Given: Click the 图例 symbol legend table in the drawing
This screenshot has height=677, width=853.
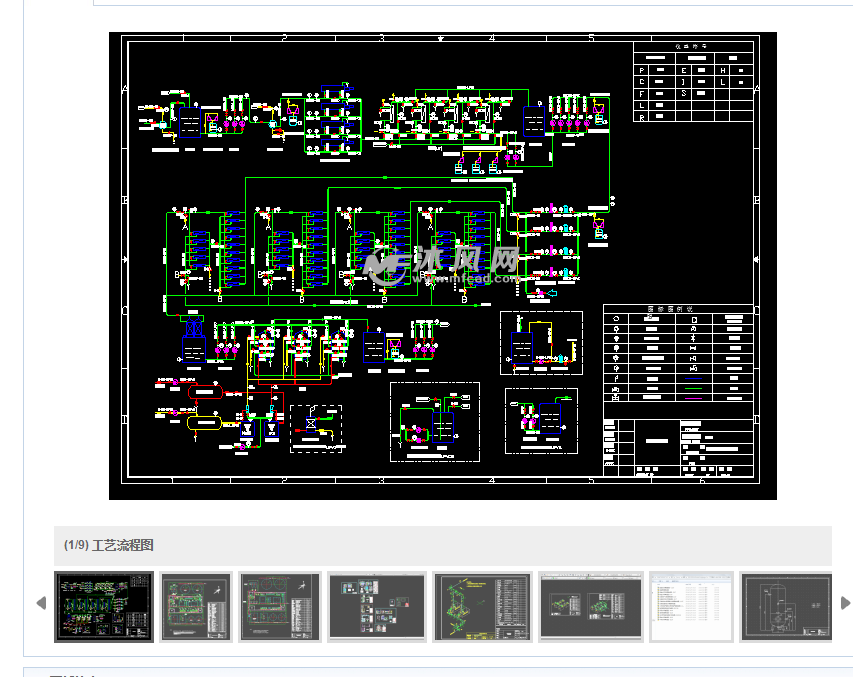Looking at the screenshot, I should 678,355.
